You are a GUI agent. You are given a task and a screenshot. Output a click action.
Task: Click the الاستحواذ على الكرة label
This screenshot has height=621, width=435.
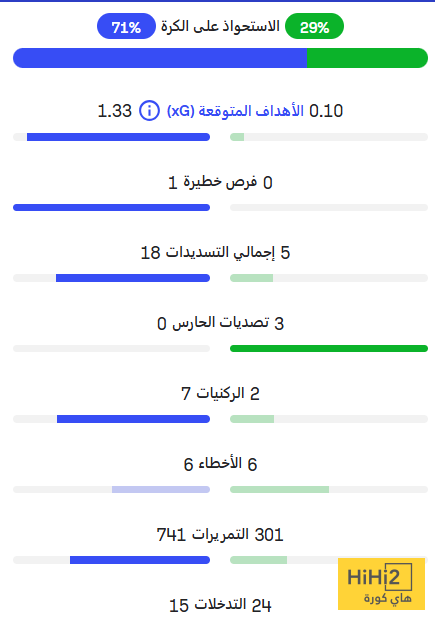click(x=220, y=27)
